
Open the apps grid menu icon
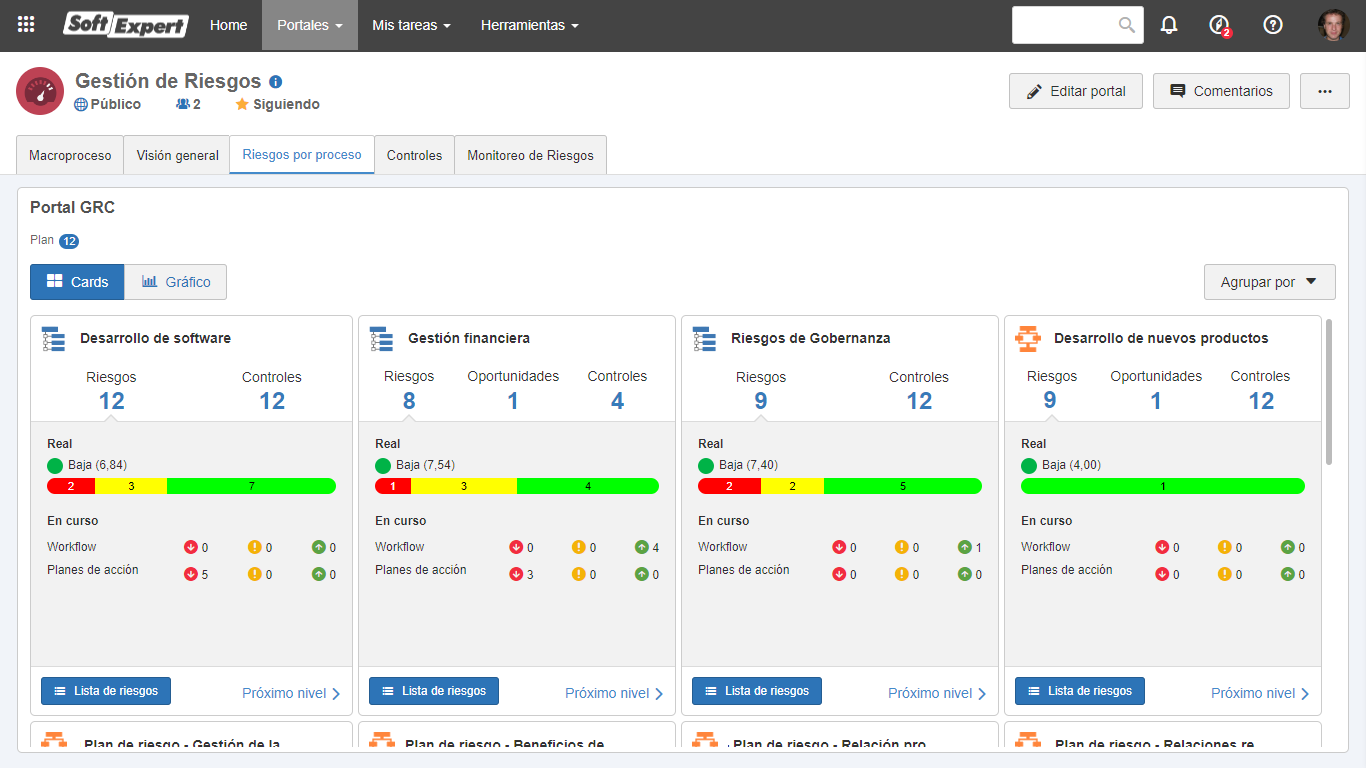(26, 25)
